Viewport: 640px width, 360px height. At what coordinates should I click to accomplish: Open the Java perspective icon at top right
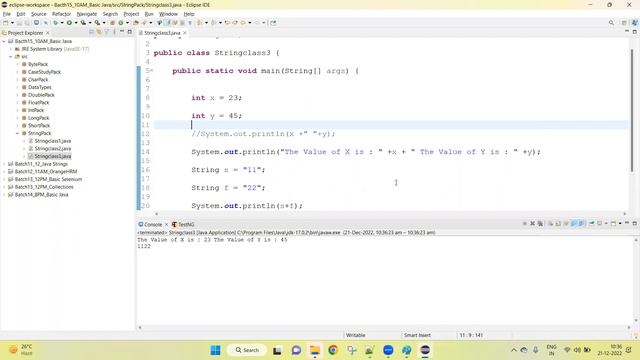[x=635, y=23]
